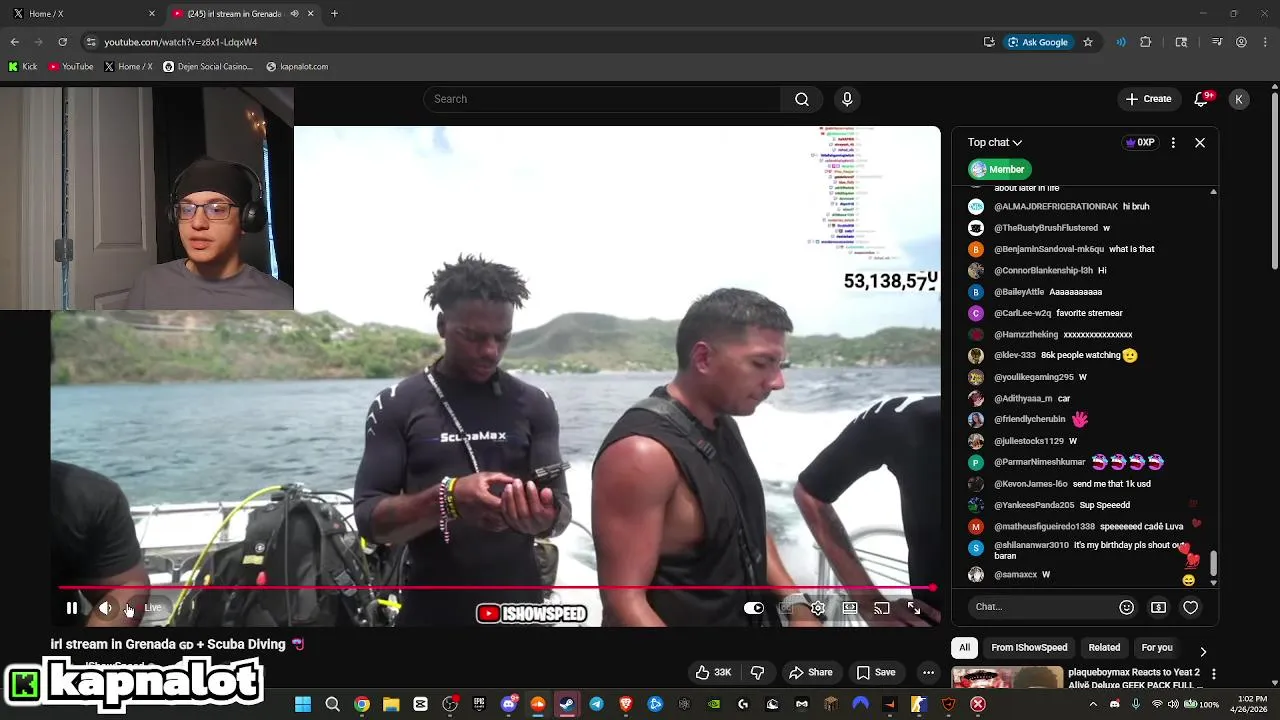
Task: Open Chrome three-dot menu
Action: 1265,42
